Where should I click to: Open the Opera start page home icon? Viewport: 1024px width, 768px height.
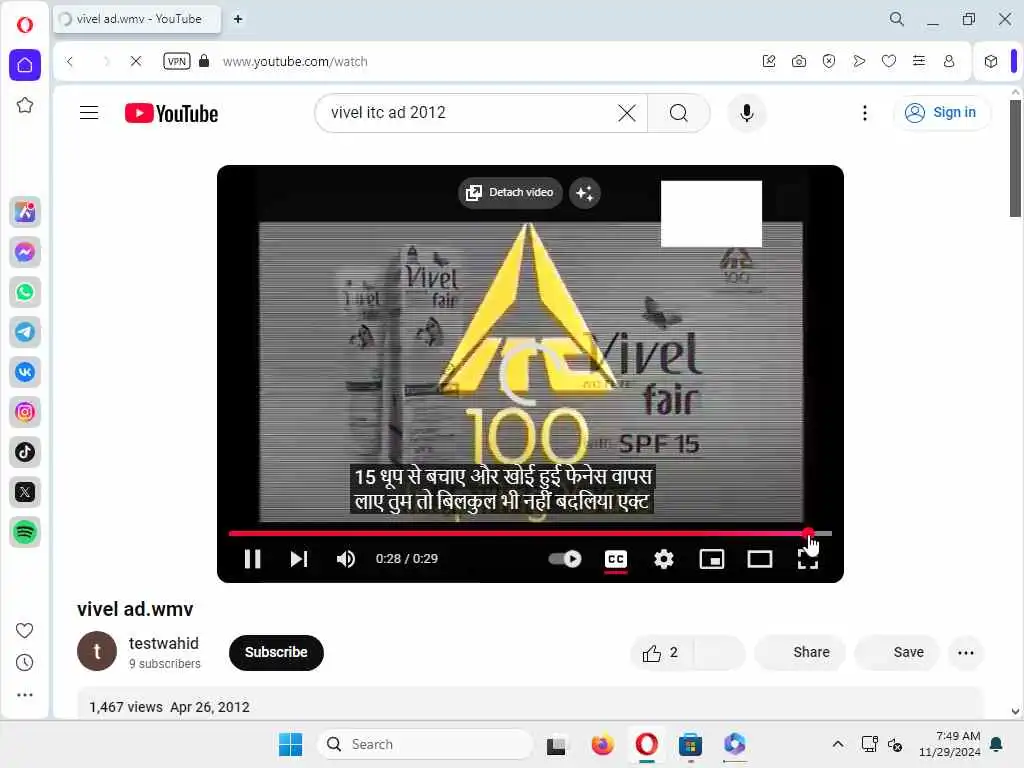(x=25, y=65)
